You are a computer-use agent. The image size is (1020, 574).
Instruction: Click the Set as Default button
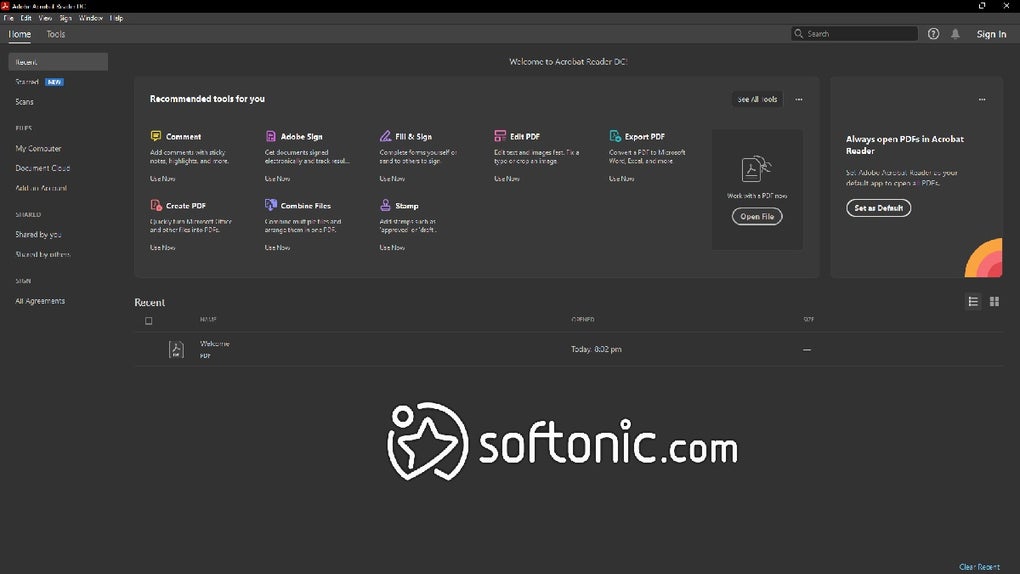(878, 208)
